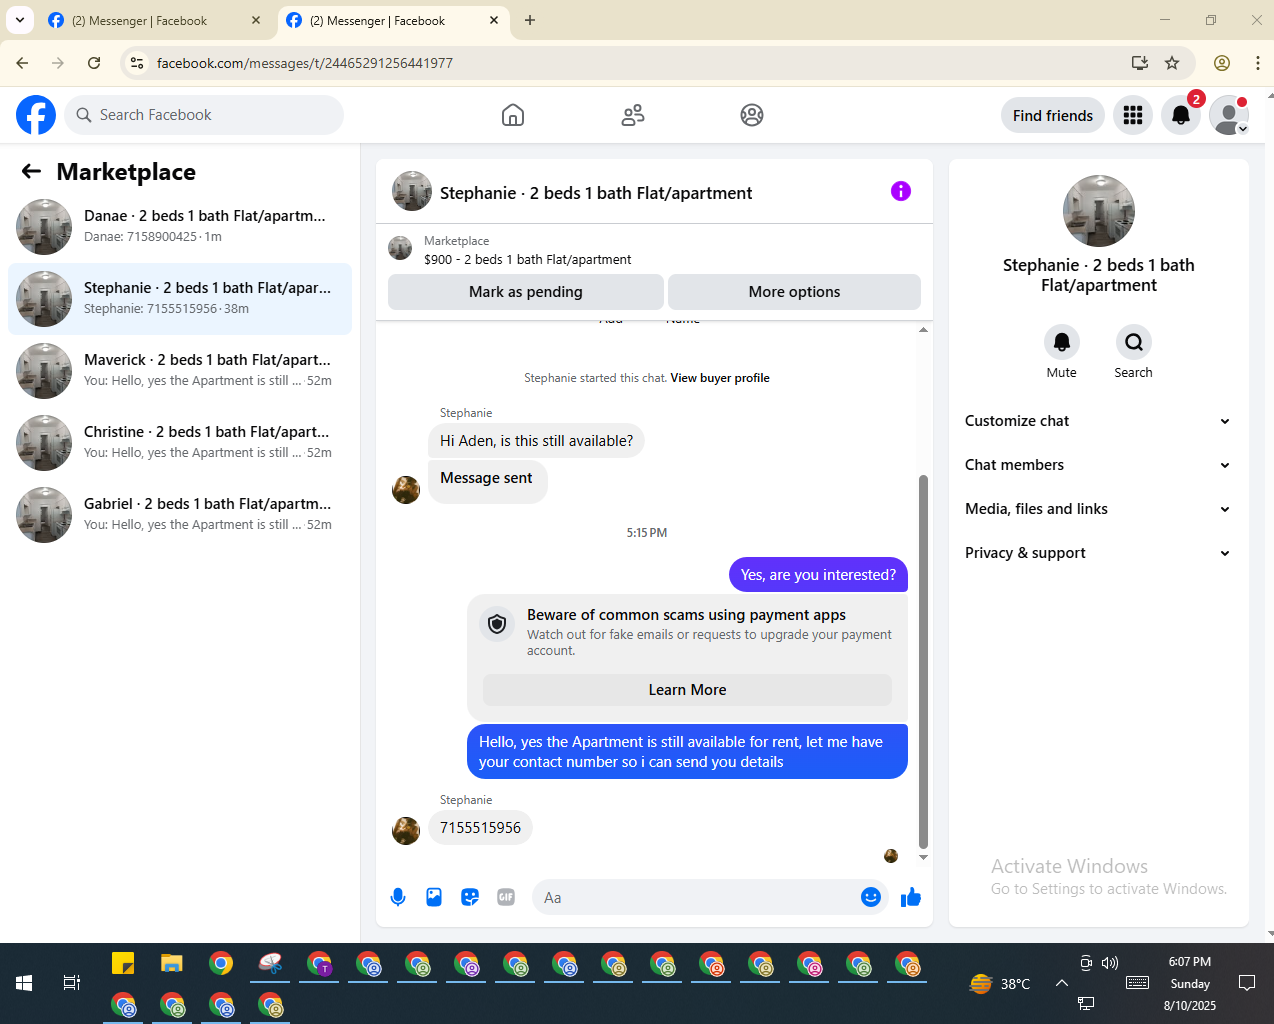The width and height of the screenshot is (1274, 1024).
Task: Click the "Yes, are you interested?" message
Action: pos(818,575)
